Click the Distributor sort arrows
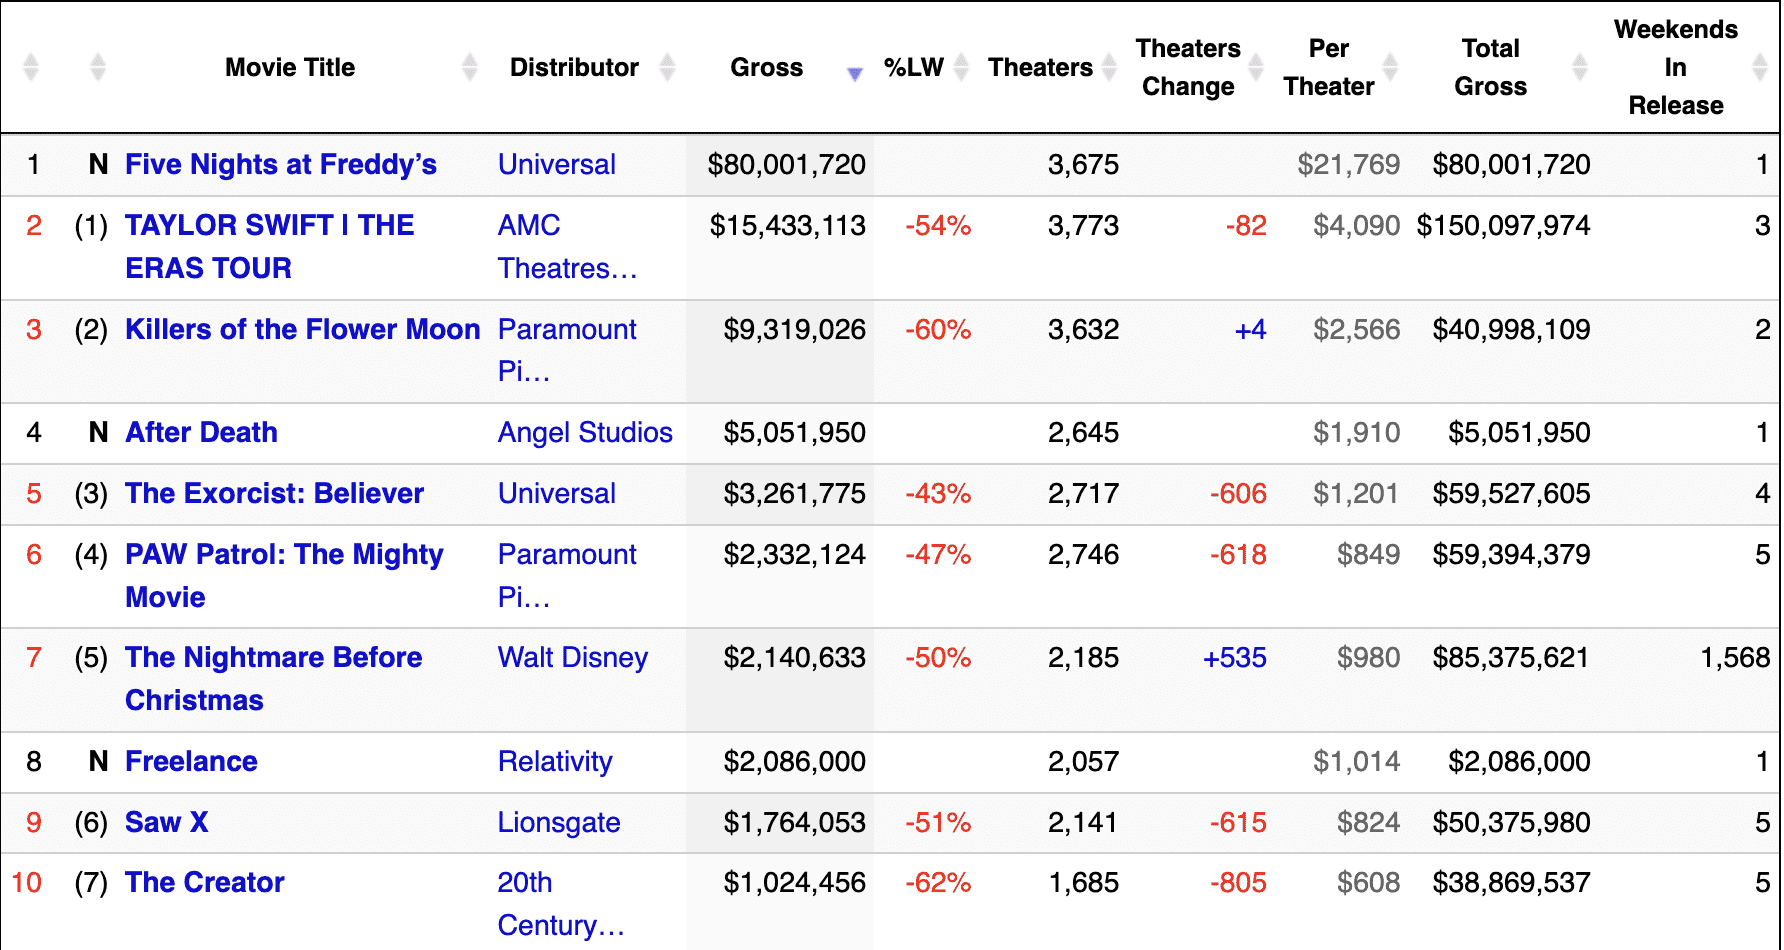This screenshot has width=1784, height=950. (668, 67)
